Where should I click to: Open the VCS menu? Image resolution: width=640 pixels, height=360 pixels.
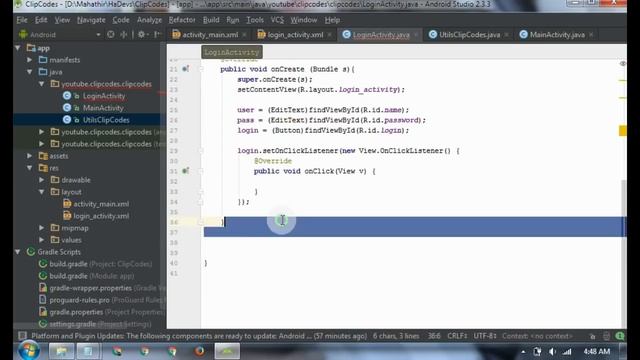click(x=277, y=20)
